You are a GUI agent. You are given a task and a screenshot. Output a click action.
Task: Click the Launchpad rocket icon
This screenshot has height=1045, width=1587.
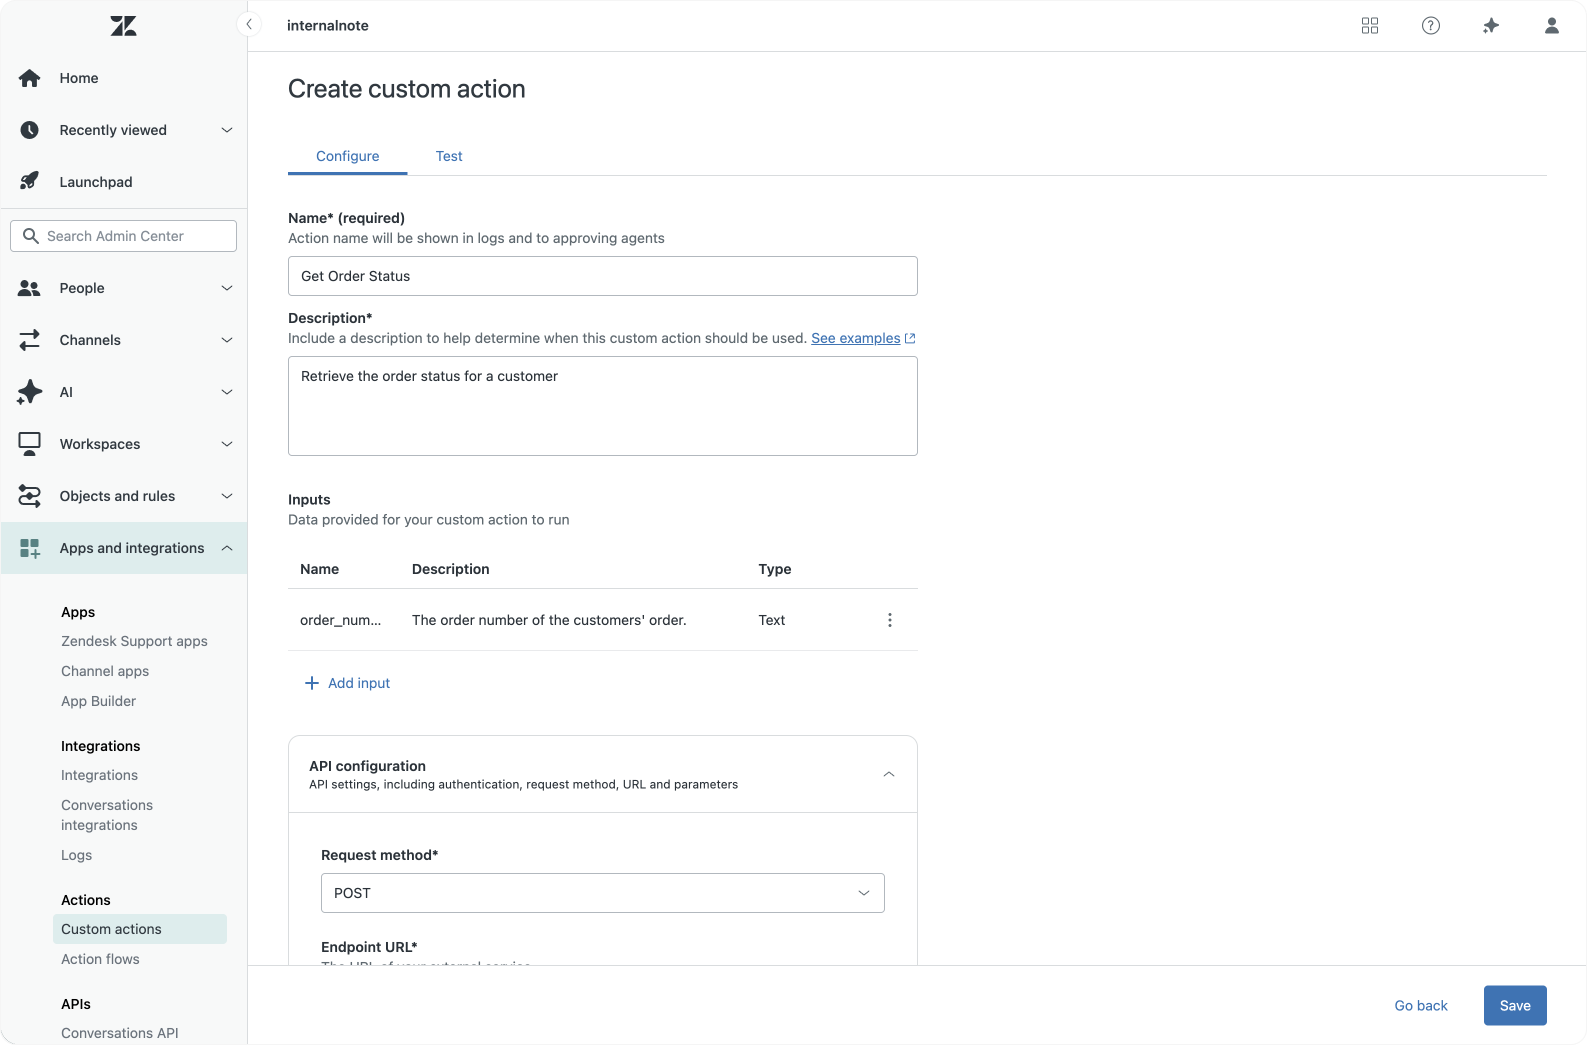tap(30, 182)
